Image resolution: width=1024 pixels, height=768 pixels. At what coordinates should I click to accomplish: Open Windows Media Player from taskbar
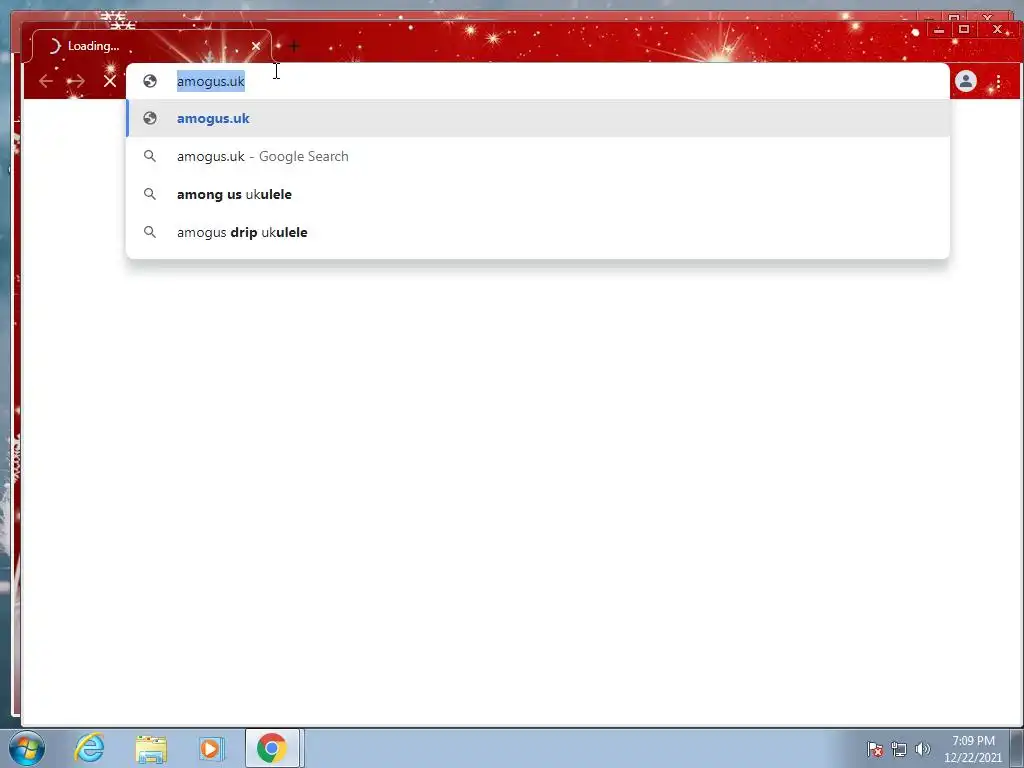(210, 748)
